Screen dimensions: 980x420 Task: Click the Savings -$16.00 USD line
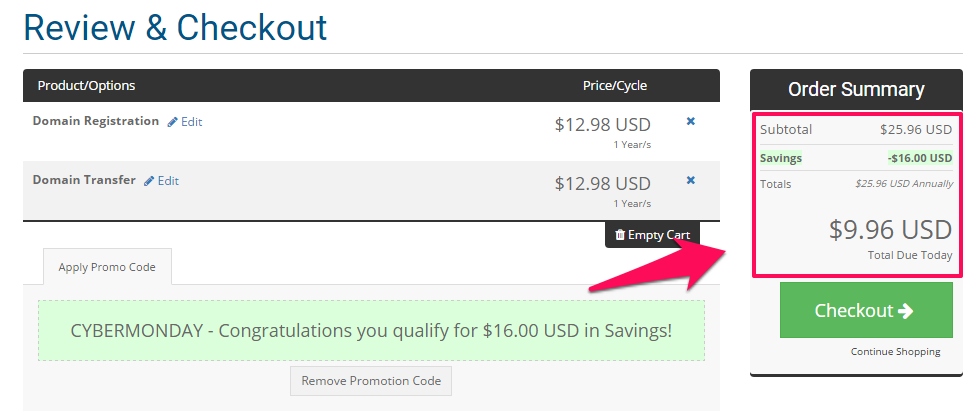[x=856, y=158]
